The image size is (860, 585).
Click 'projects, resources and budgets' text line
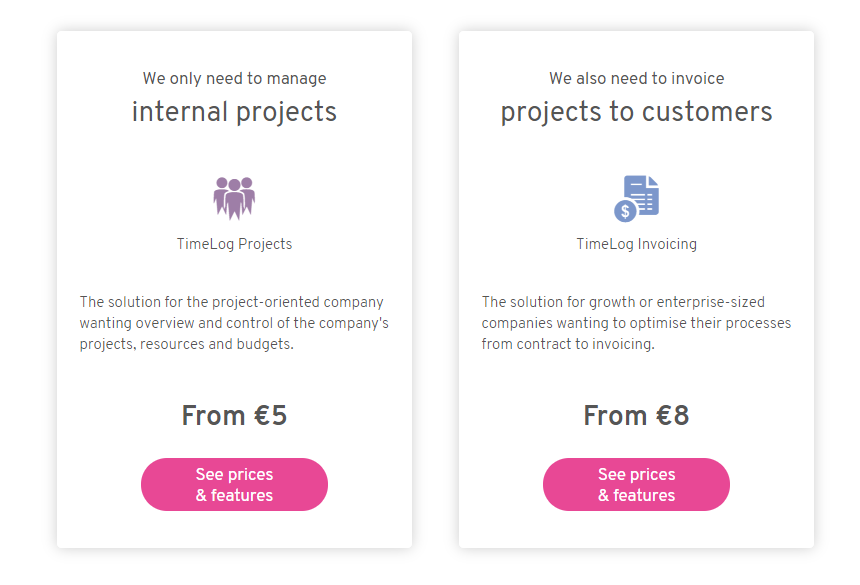(x=186, y=344)
